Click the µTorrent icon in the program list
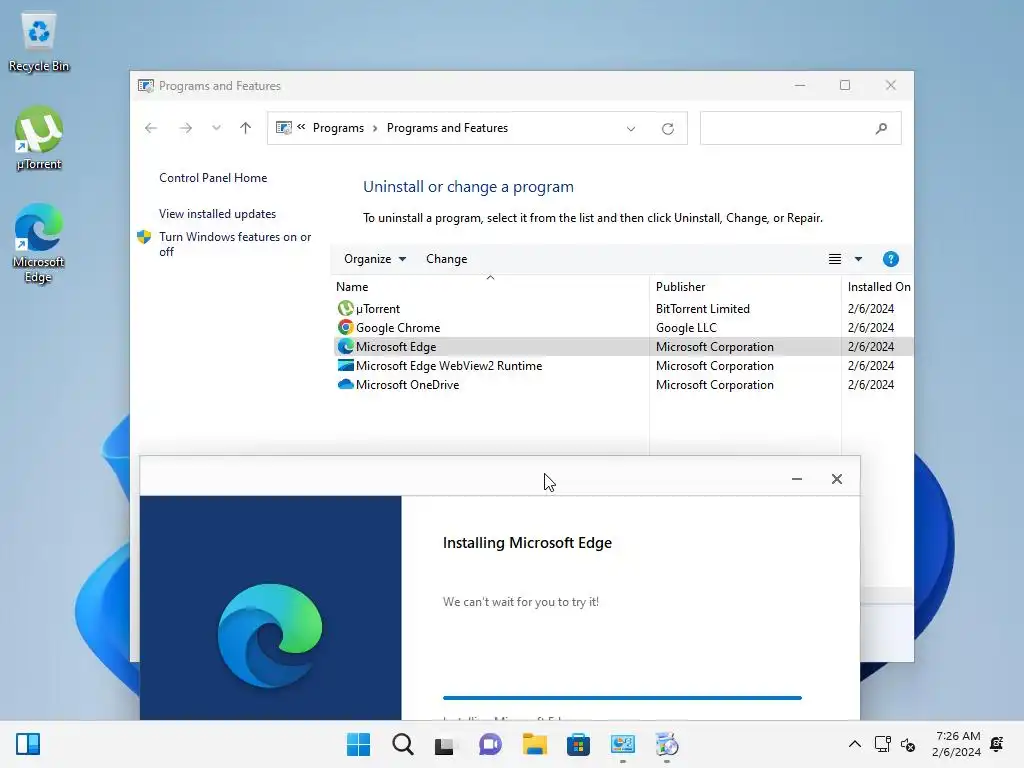 (345, 308)
